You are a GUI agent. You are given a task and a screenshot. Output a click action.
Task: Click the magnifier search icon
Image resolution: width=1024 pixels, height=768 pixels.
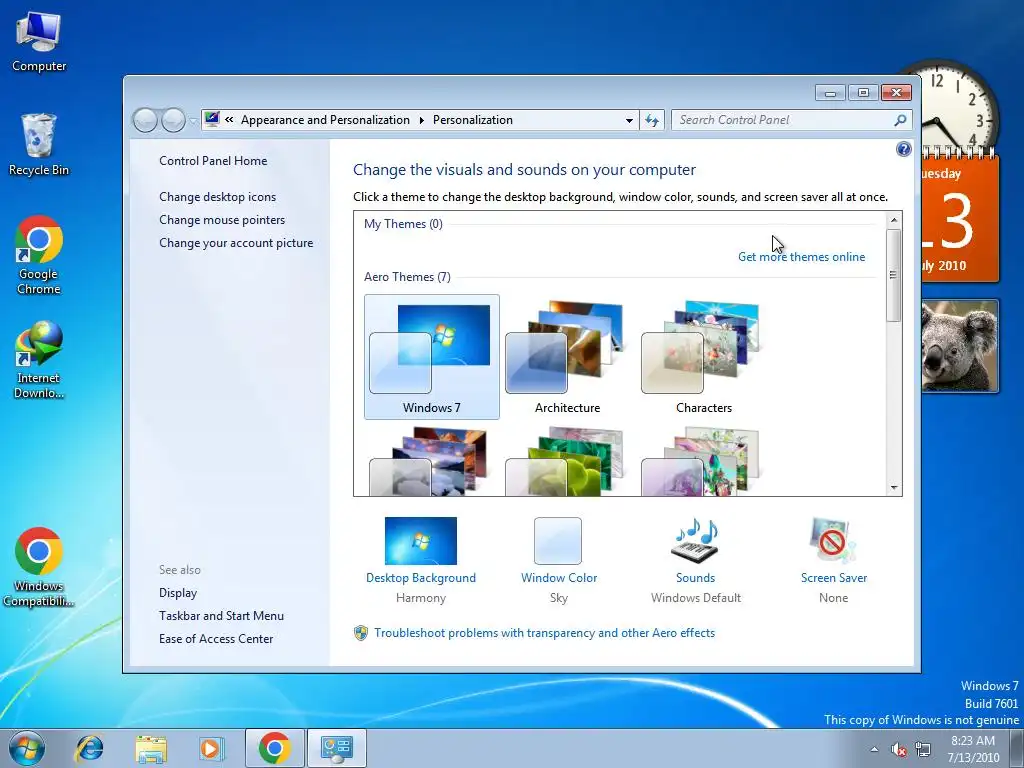900,120
